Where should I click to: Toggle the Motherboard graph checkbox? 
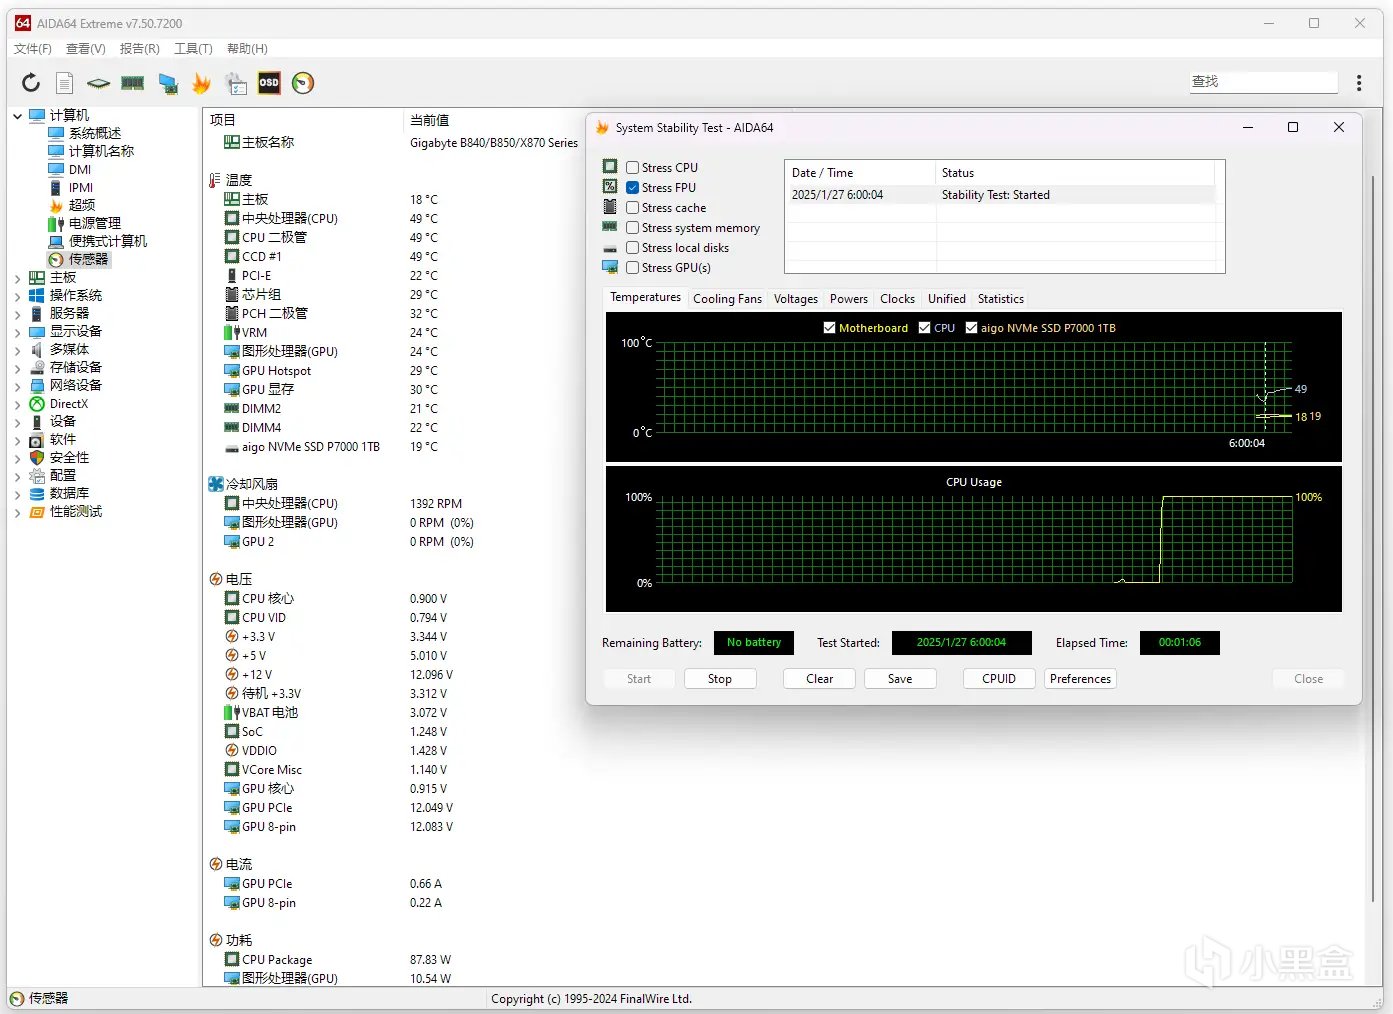coord(829,328)
